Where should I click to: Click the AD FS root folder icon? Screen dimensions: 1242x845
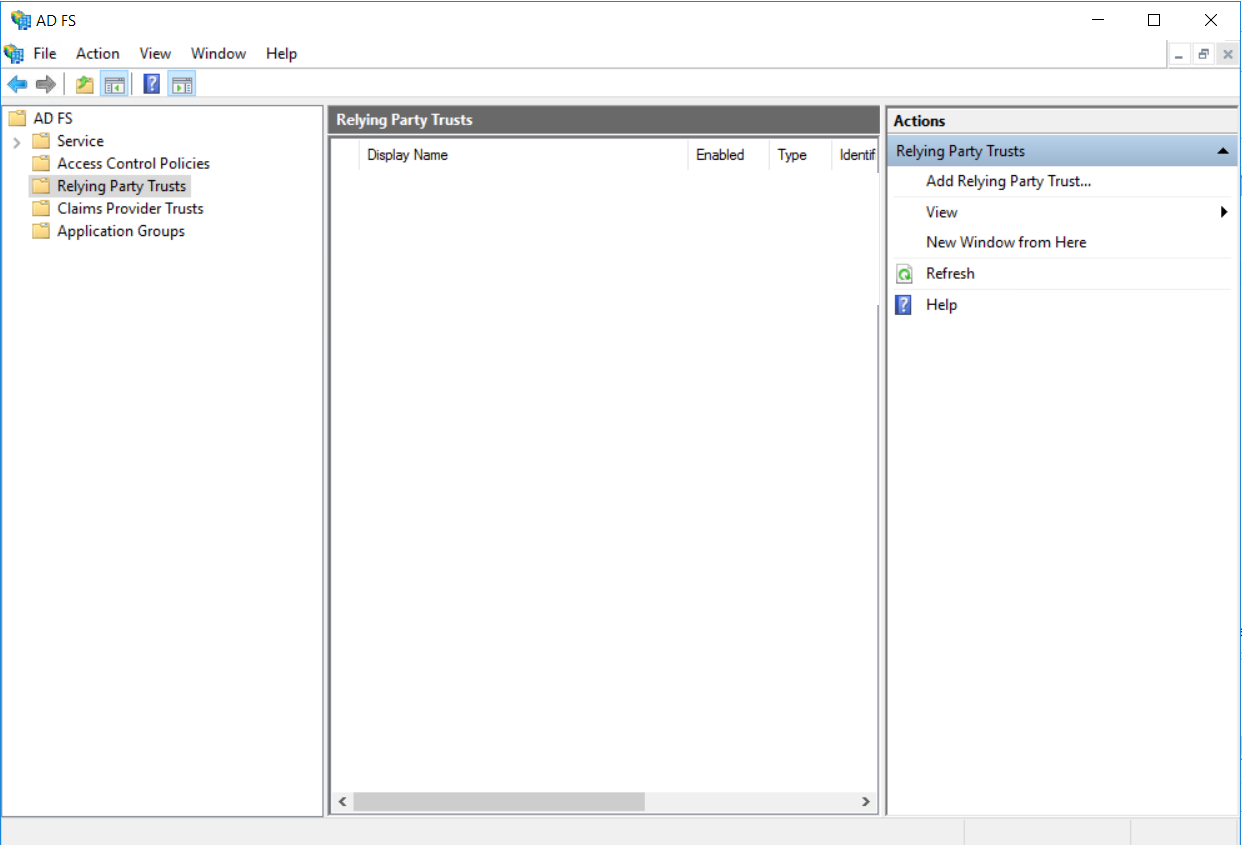(x=16, y=118)
